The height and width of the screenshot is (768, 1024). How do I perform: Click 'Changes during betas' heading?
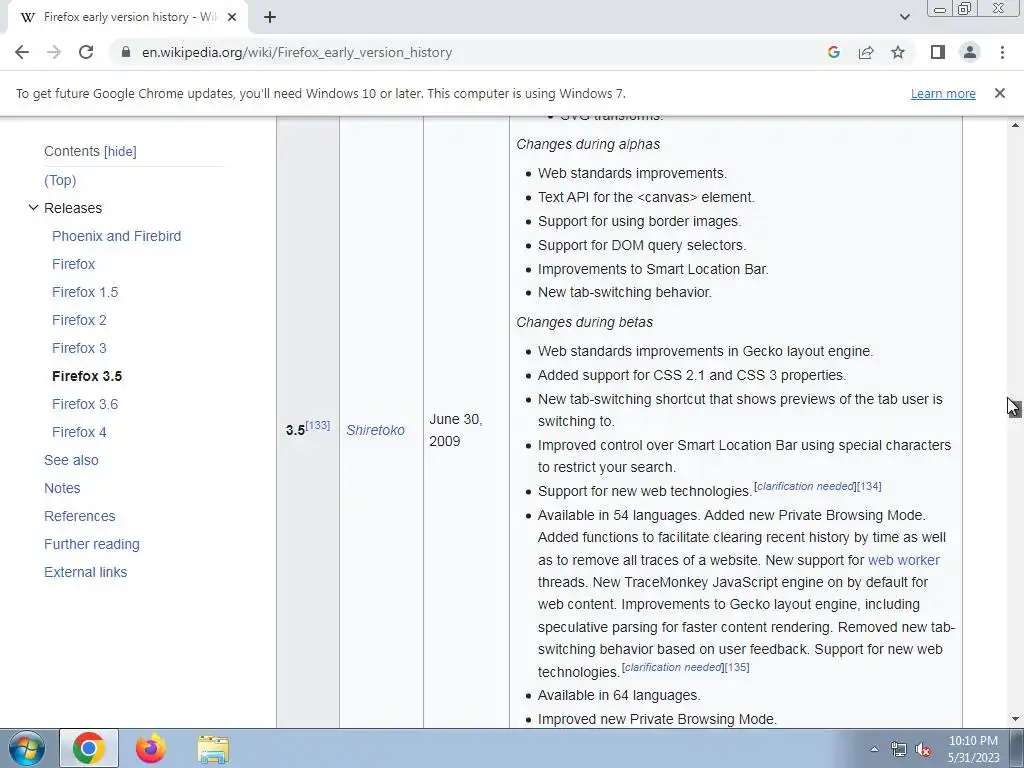coord(584,323)
